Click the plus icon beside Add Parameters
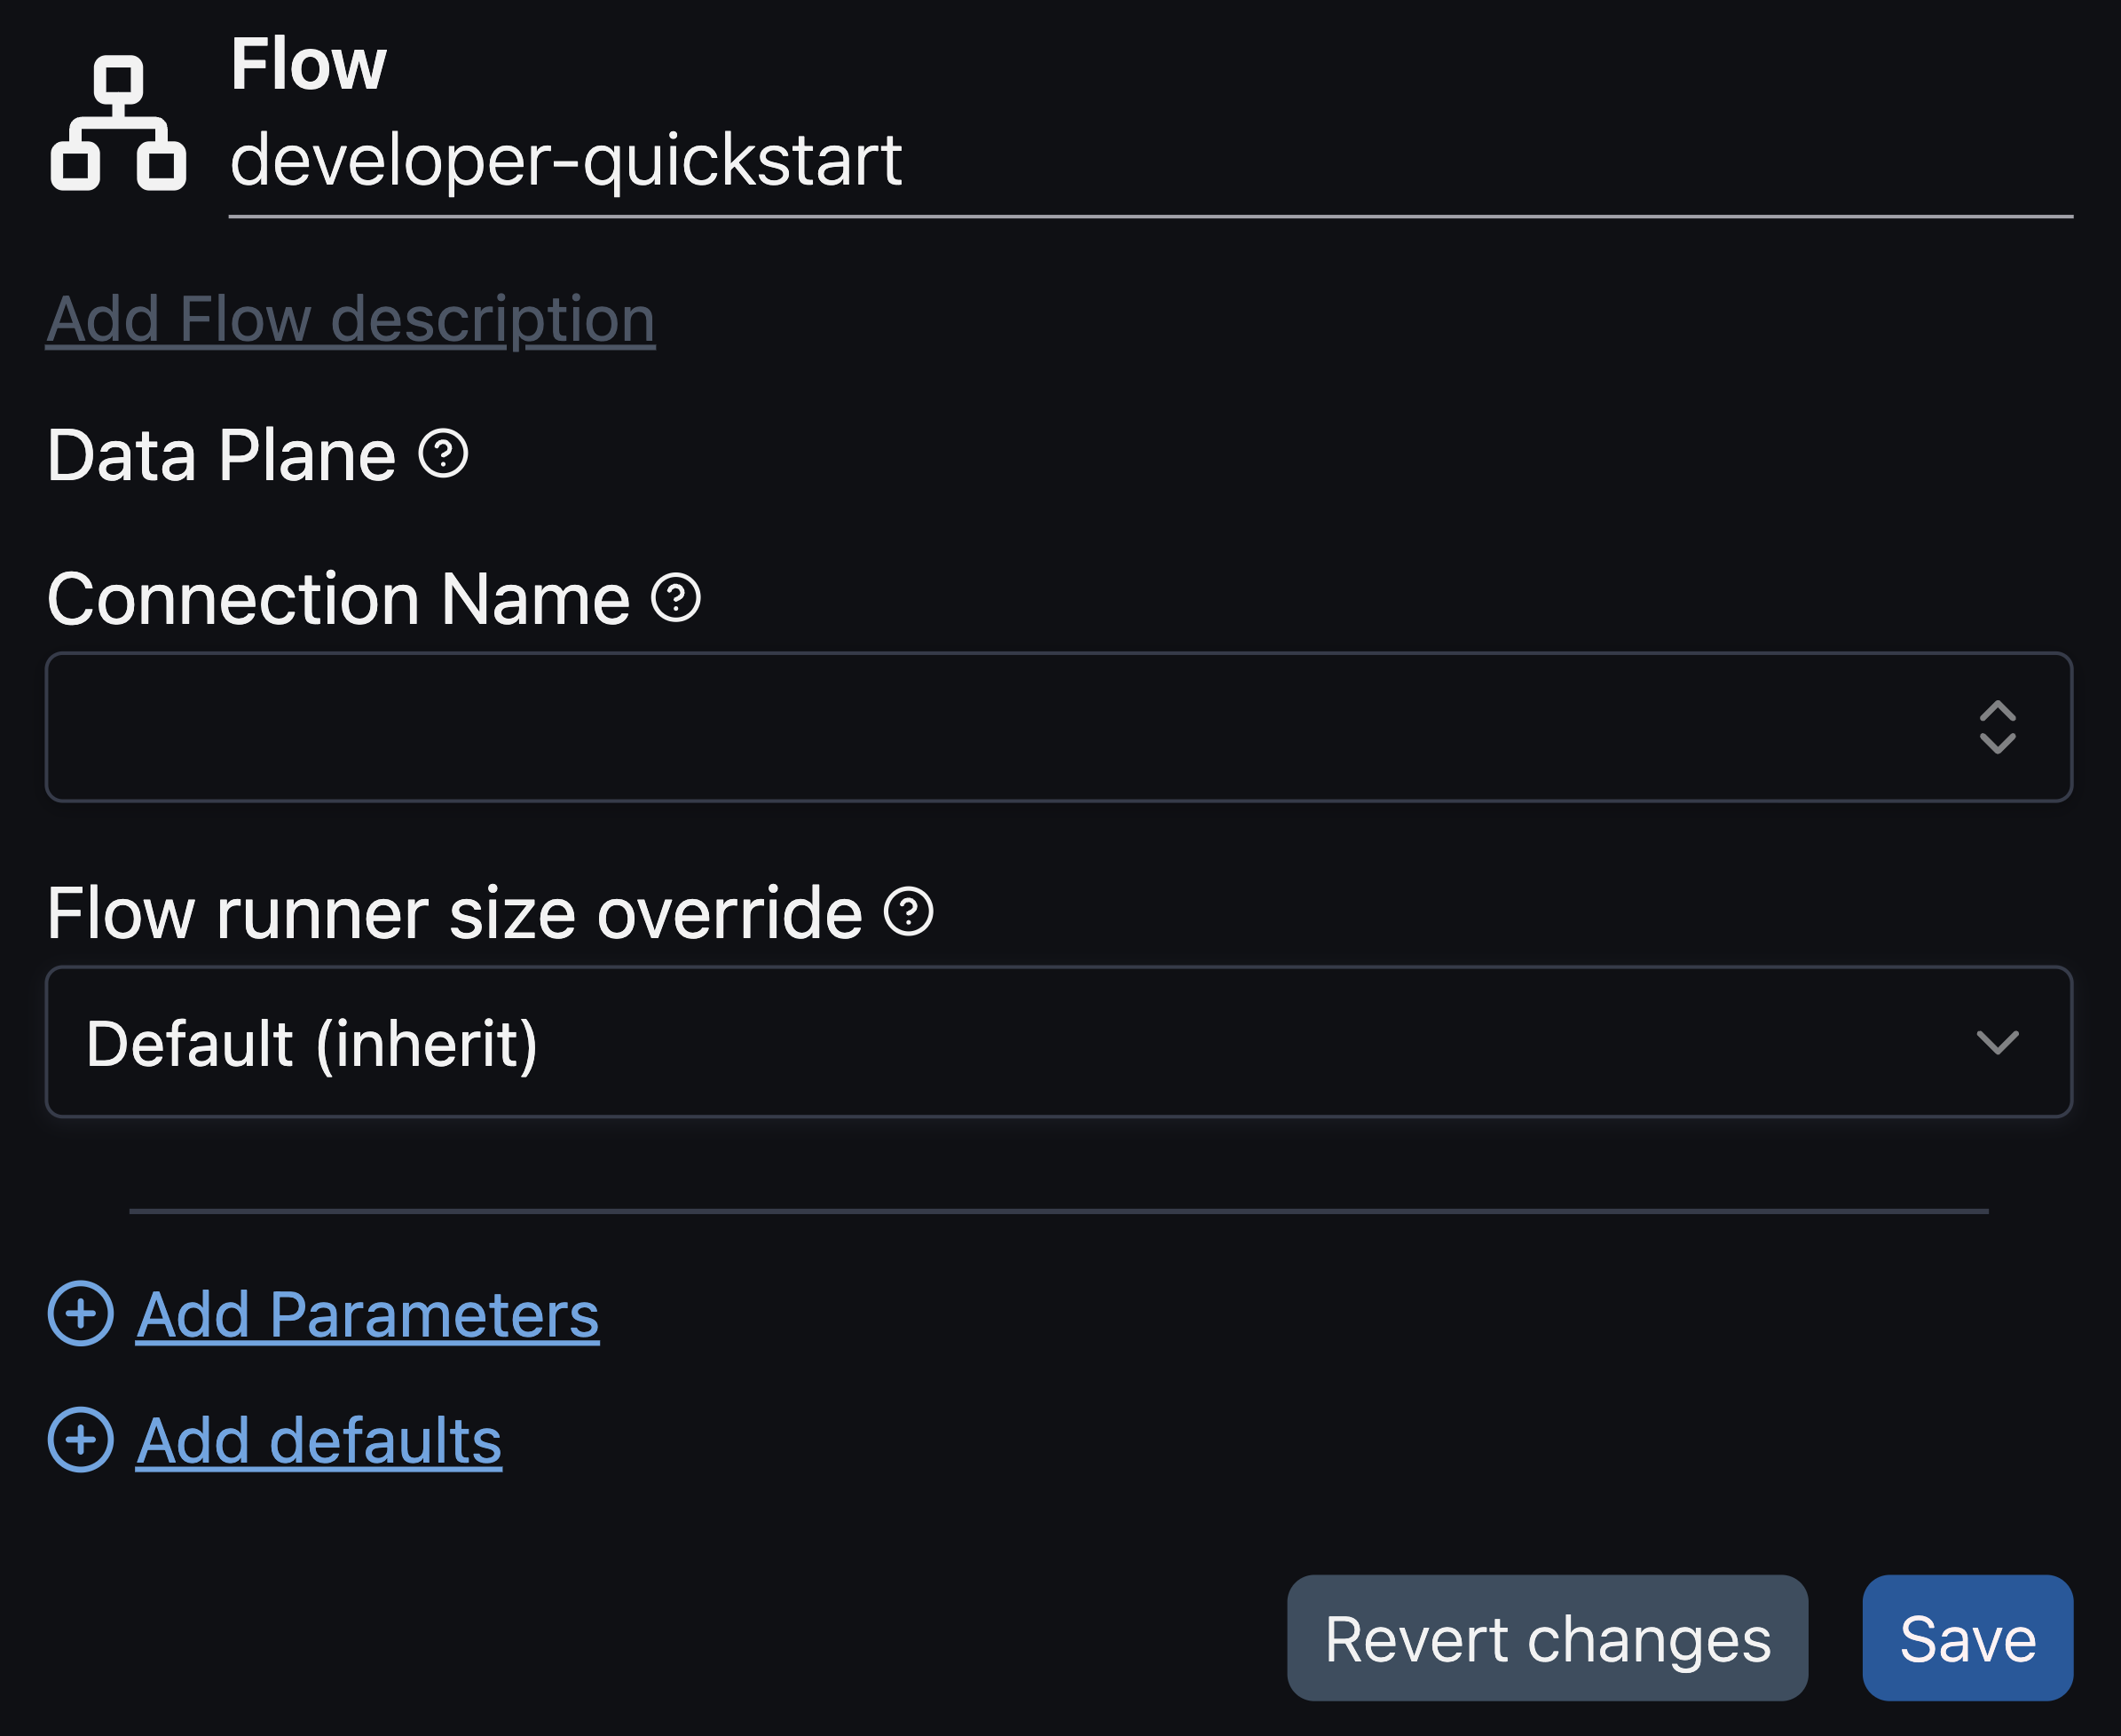This screenshot has width=2121, height=1736. 81,1313
